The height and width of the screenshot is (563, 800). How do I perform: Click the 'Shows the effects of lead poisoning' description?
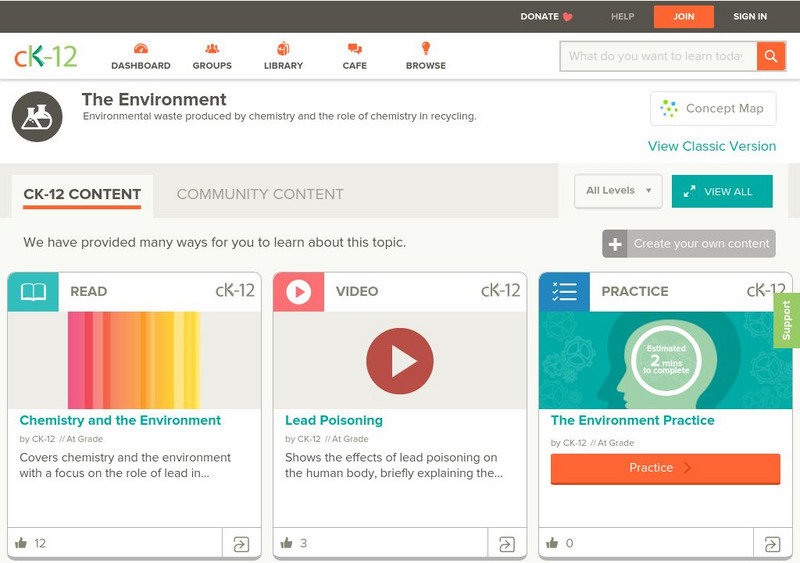(x=394, y=466)
